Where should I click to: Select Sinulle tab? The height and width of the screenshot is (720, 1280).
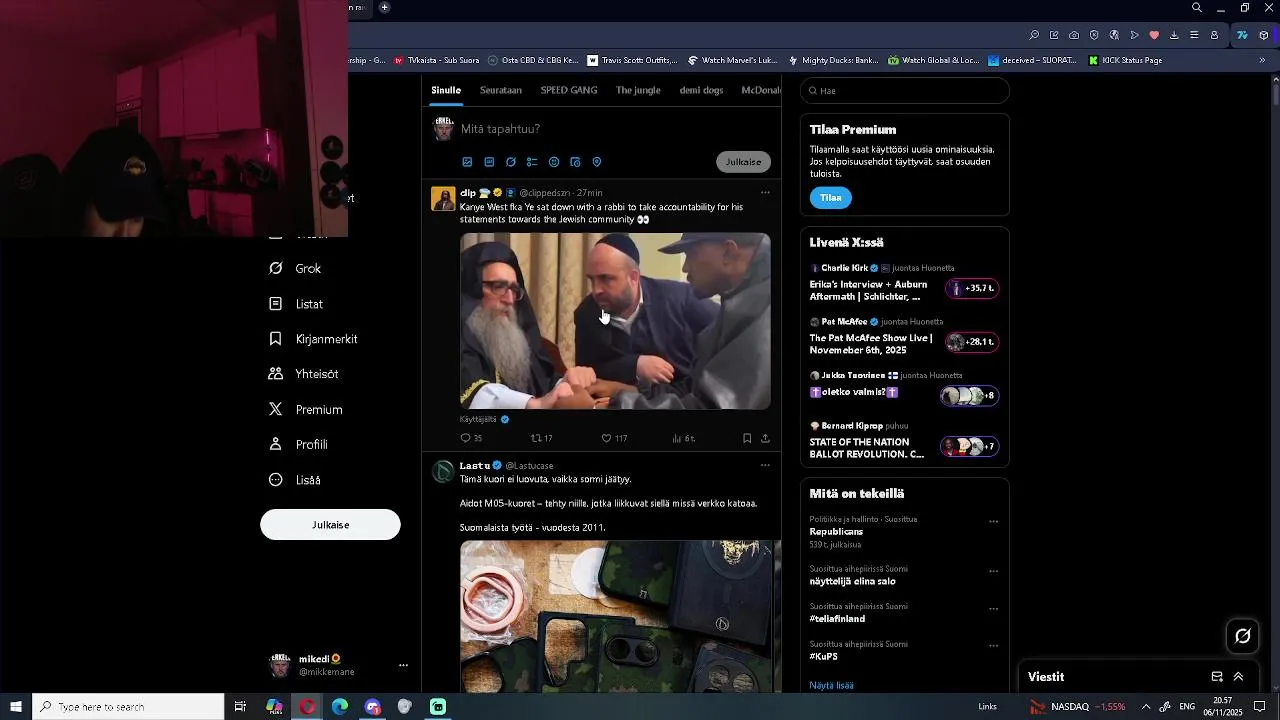tap(446, 90)
